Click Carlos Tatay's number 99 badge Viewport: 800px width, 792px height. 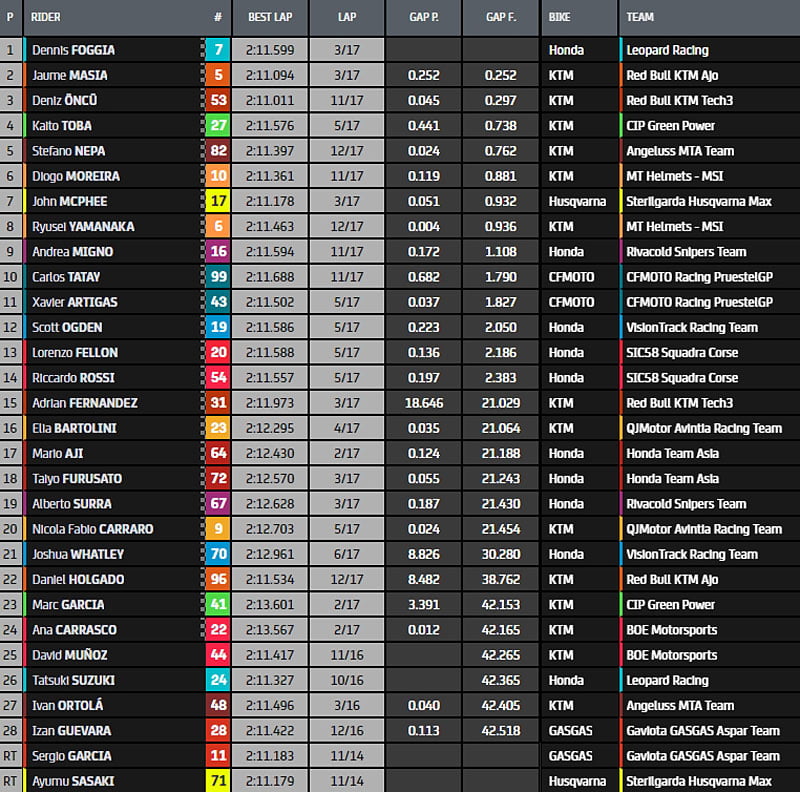[x=218, y=277]
